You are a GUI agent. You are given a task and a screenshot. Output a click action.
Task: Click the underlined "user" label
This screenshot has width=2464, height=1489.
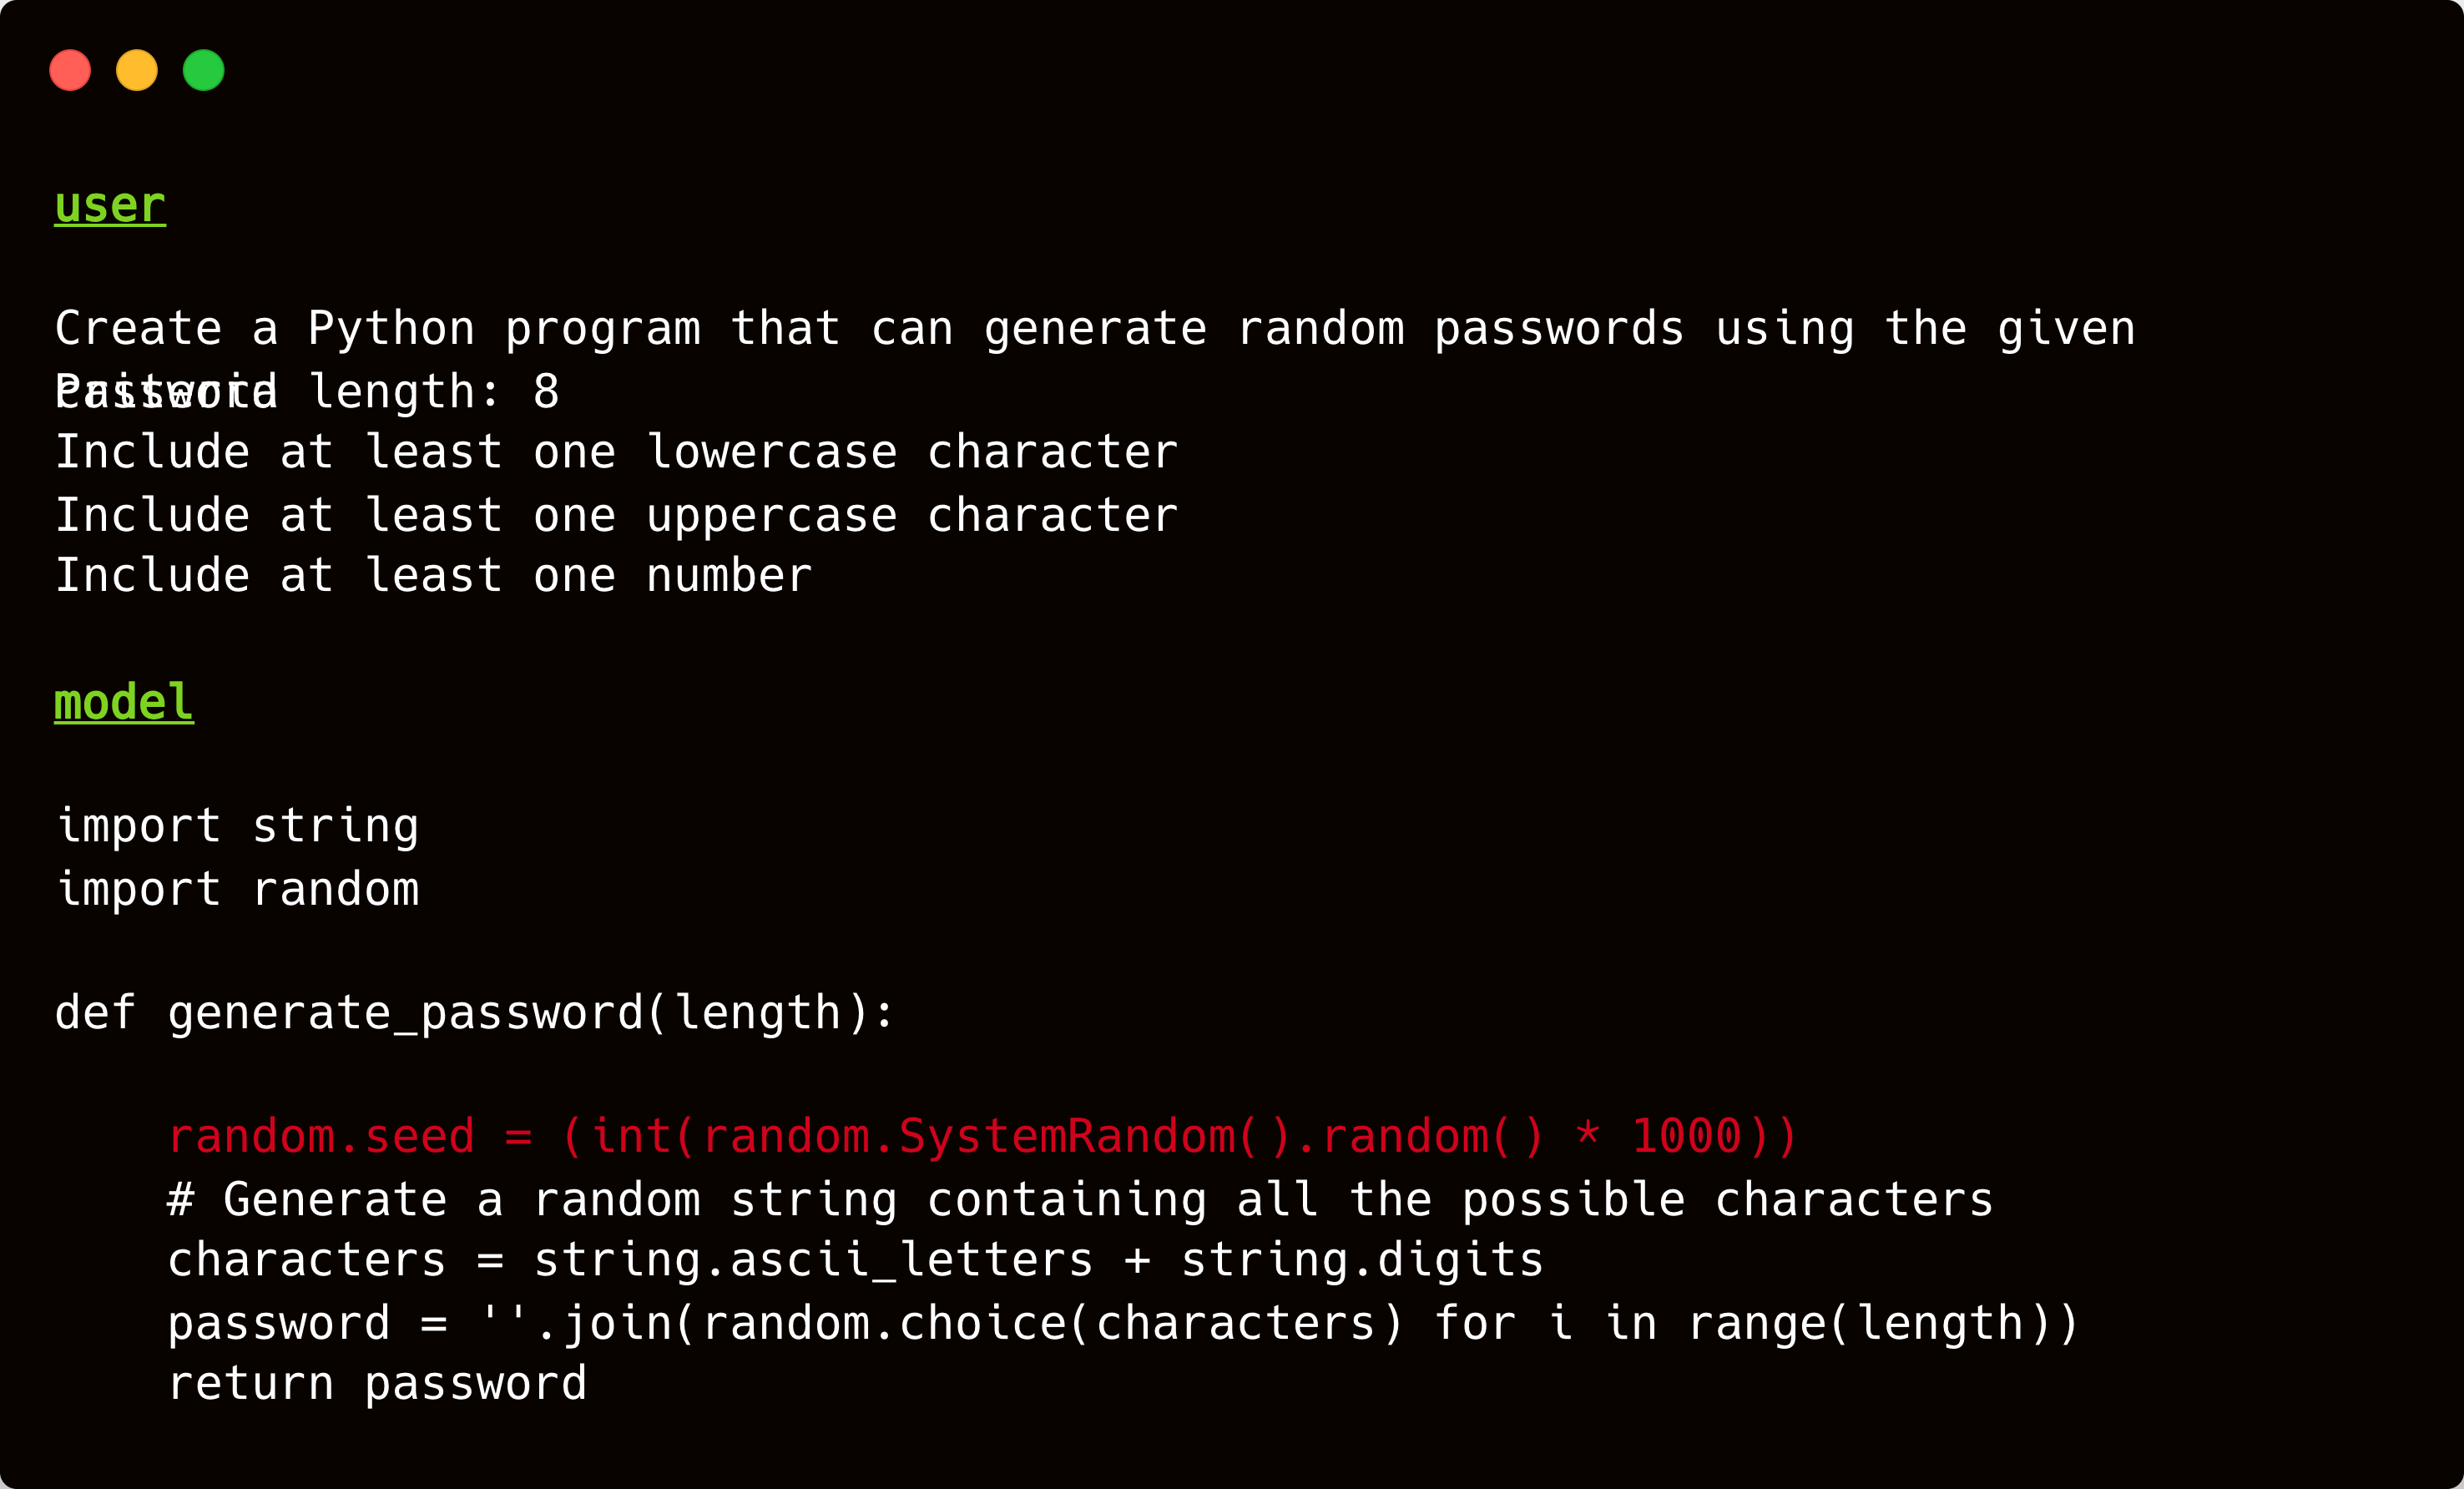click(110, 205)
